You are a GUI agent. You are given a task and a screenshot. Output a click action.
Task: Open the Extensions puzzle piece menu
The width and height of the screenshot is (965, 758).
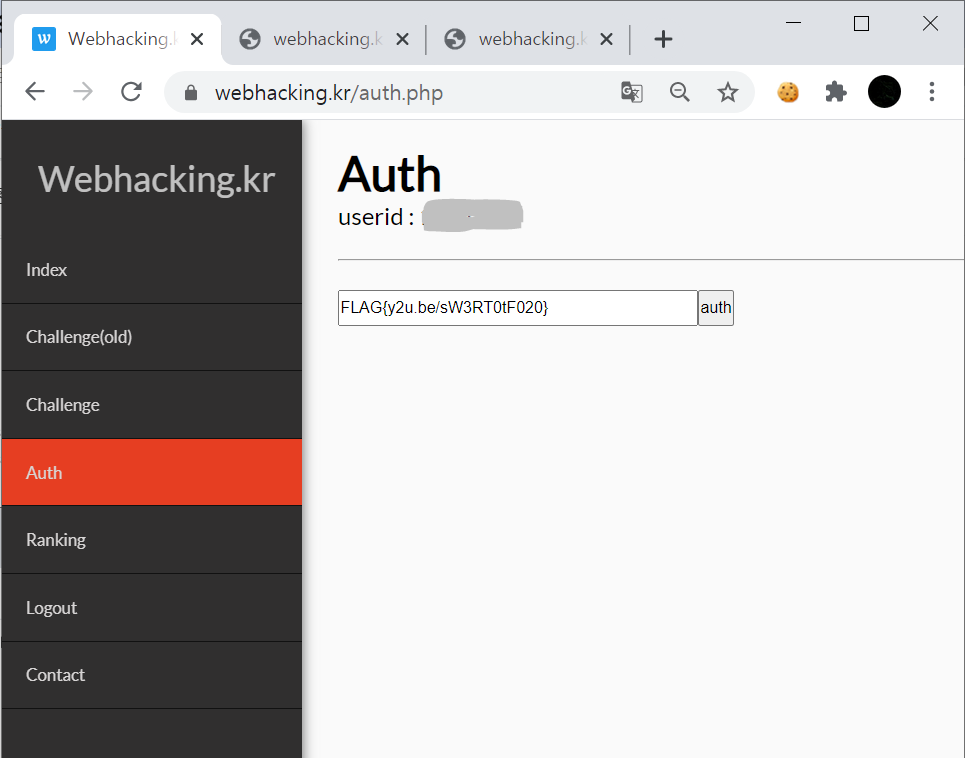836,92
